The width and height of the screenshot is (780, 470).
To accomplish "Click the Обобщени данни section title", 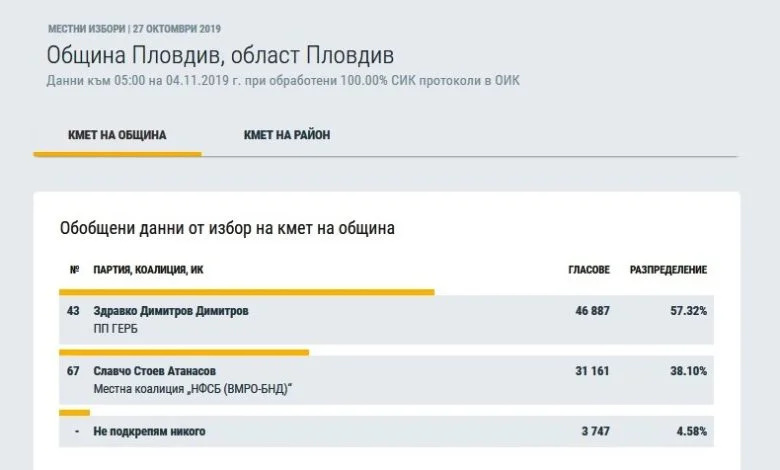I will point(227,228).
